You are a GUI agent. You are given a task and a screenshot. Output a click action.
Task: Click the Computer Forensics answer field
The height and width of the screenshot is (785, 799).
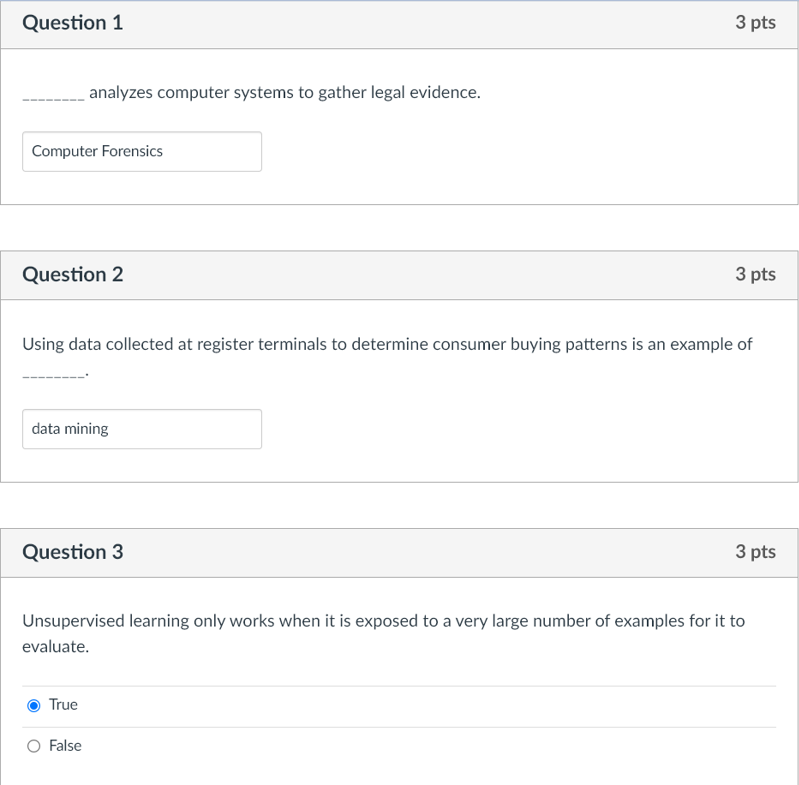click(x=141, y=151)
